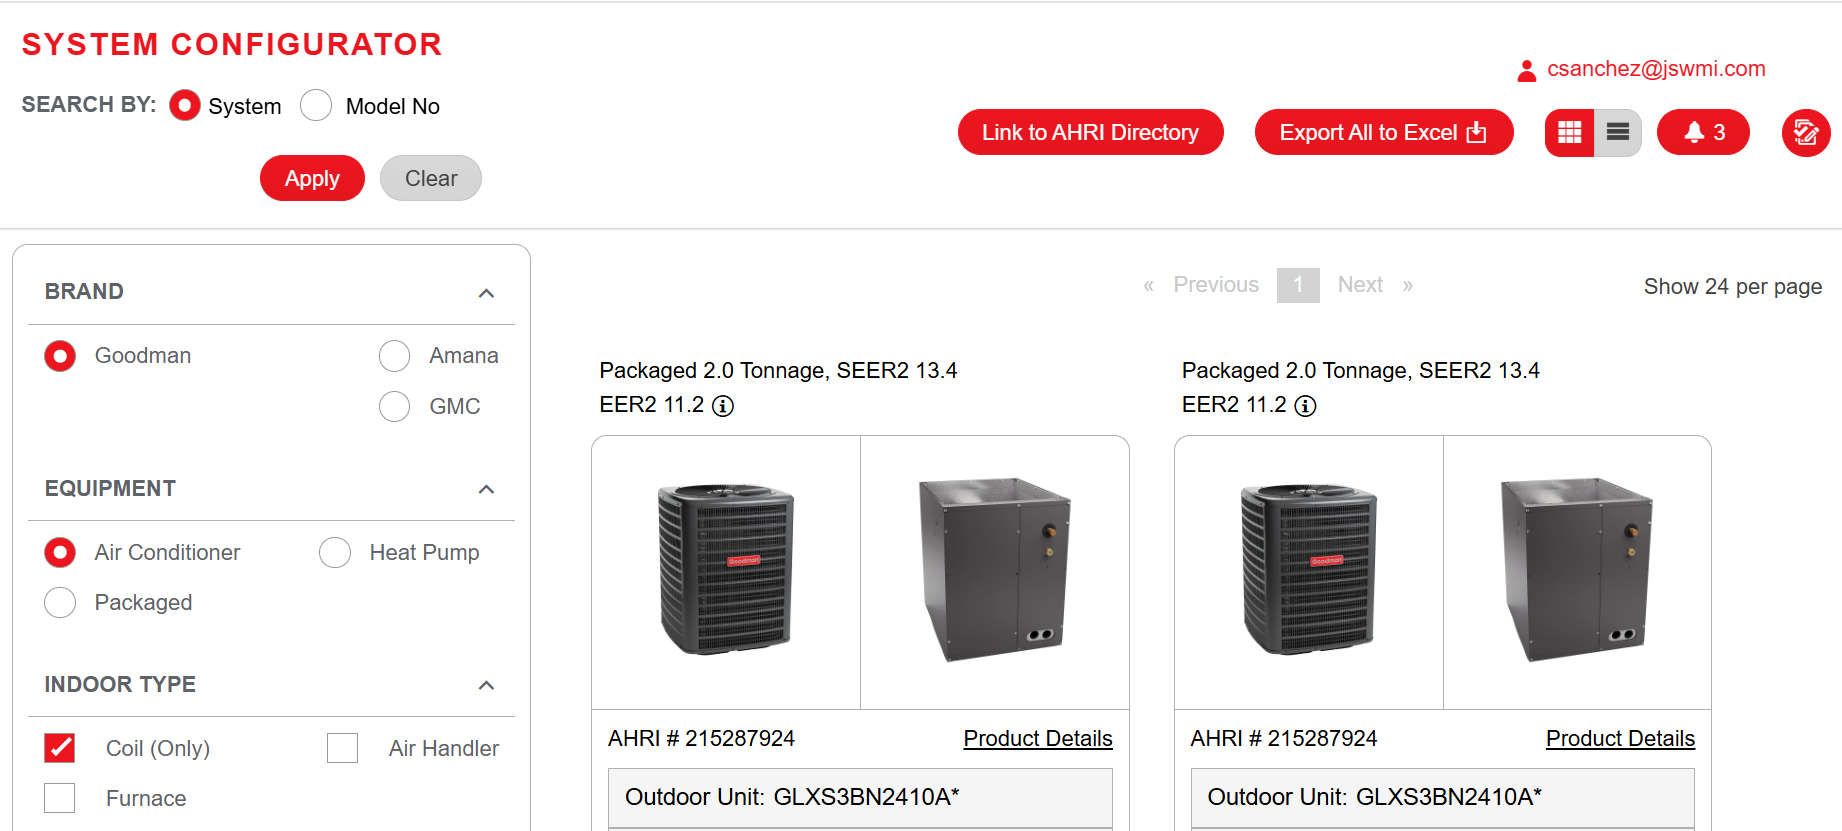The image size is (1842, 831).
Task: Collapse the Indoor Type filter section
Action: [x=486, y=685]
